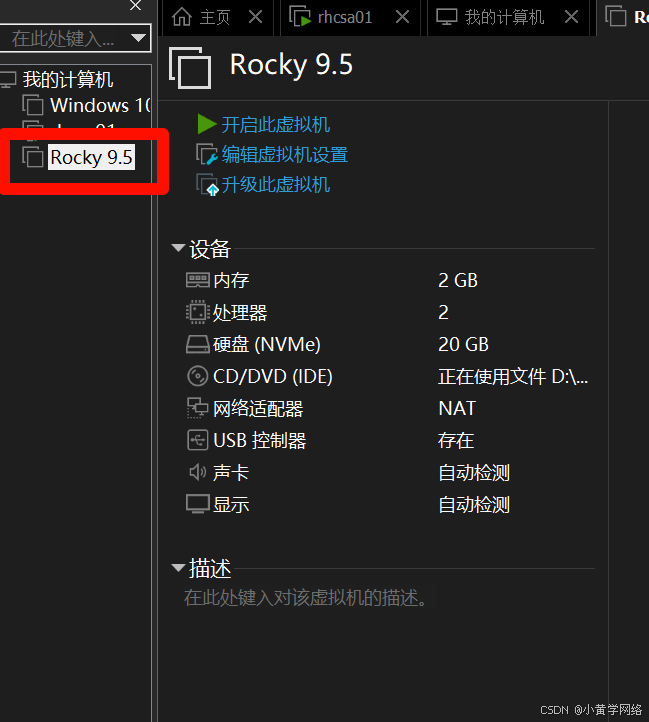Click the memory device icon
649x722 pixels.
198,280
